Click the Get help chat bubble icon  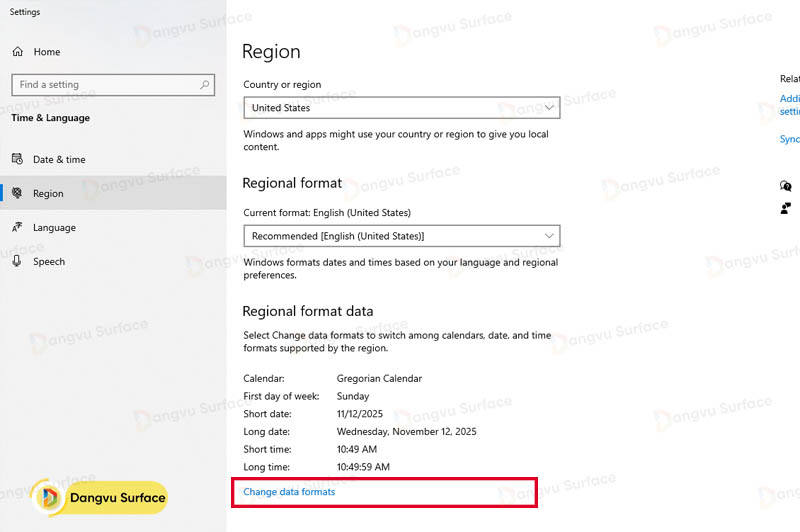[x=786, y=186]
